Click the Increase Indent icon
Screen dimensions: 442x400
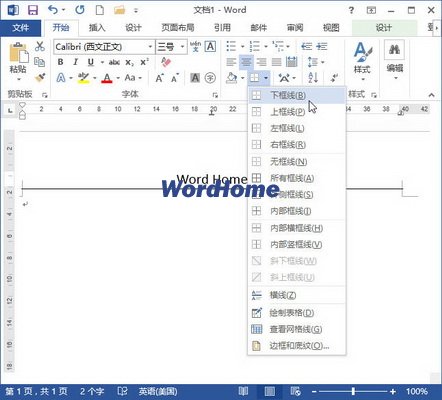(322, 46)
